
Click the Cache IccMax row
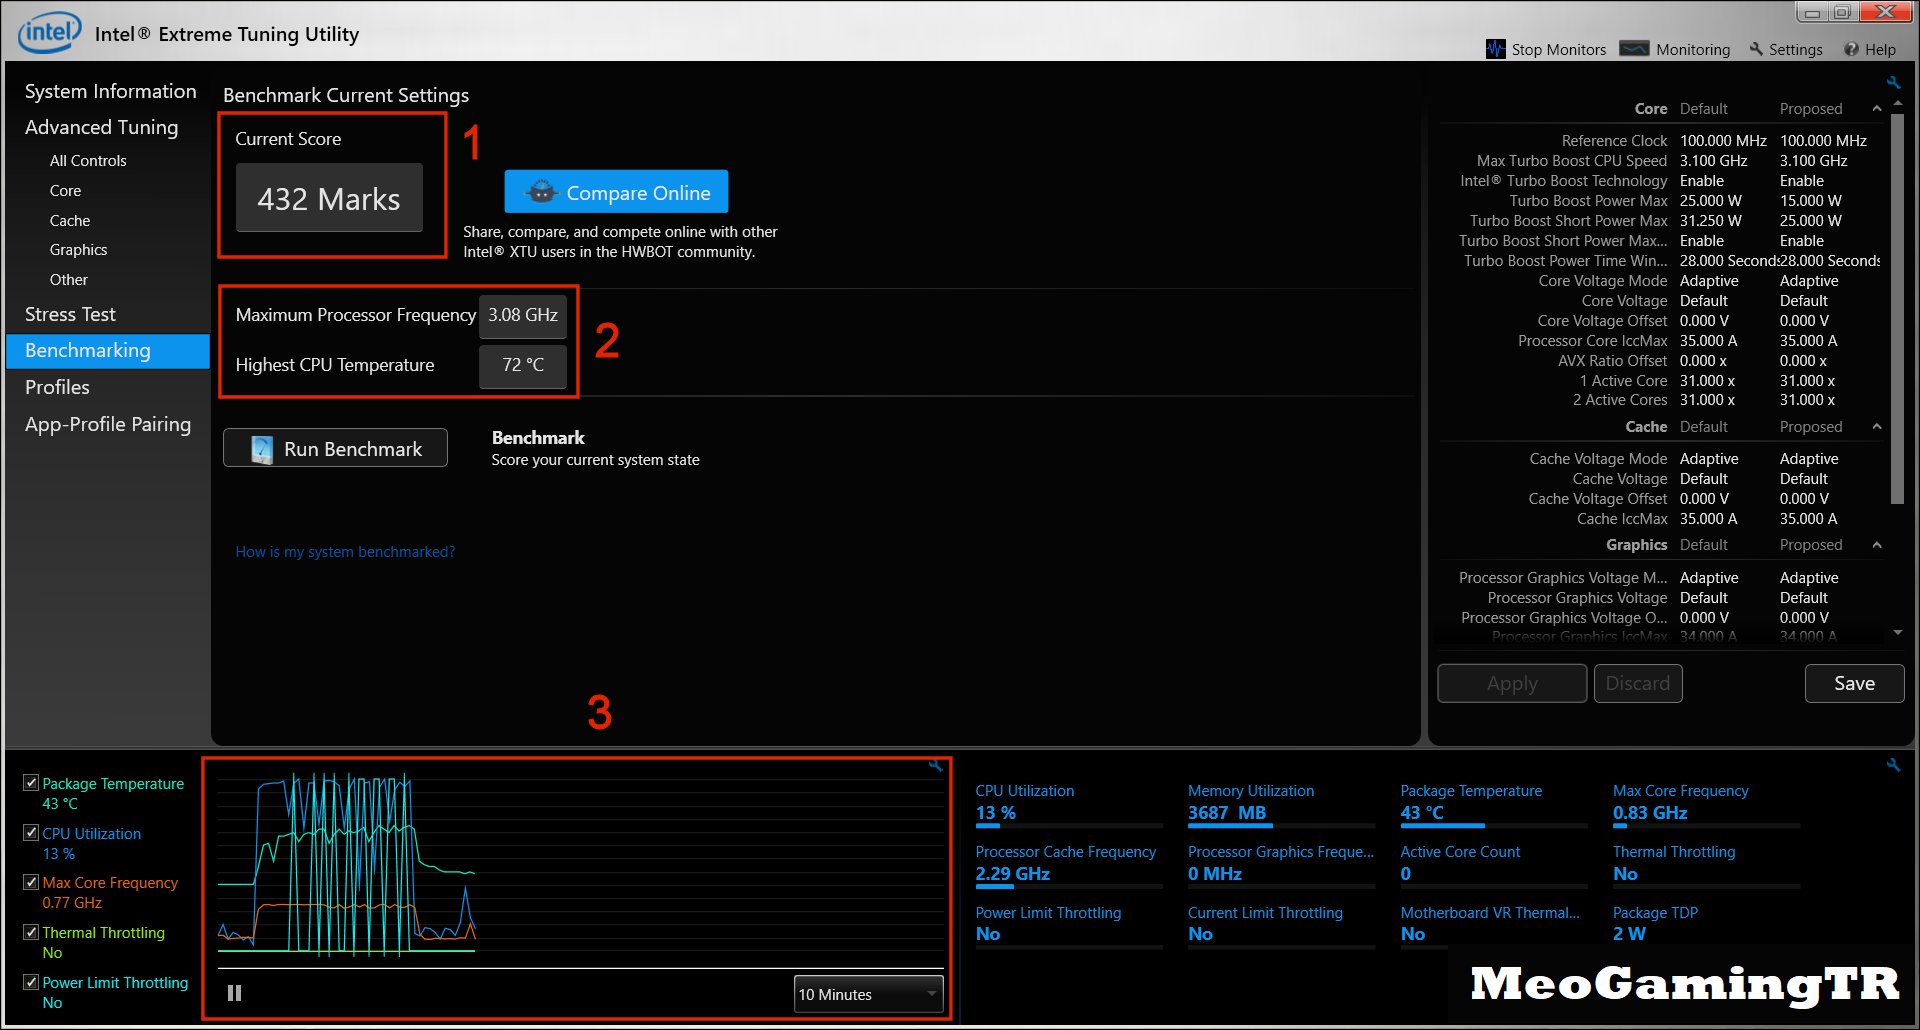tap(1660, 519)
